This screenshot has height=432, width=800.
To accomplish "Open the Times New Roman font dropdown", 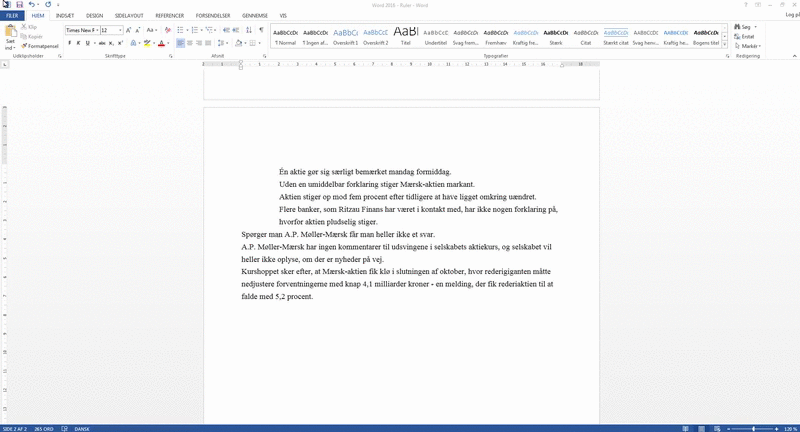I will (x=95, y=30).
